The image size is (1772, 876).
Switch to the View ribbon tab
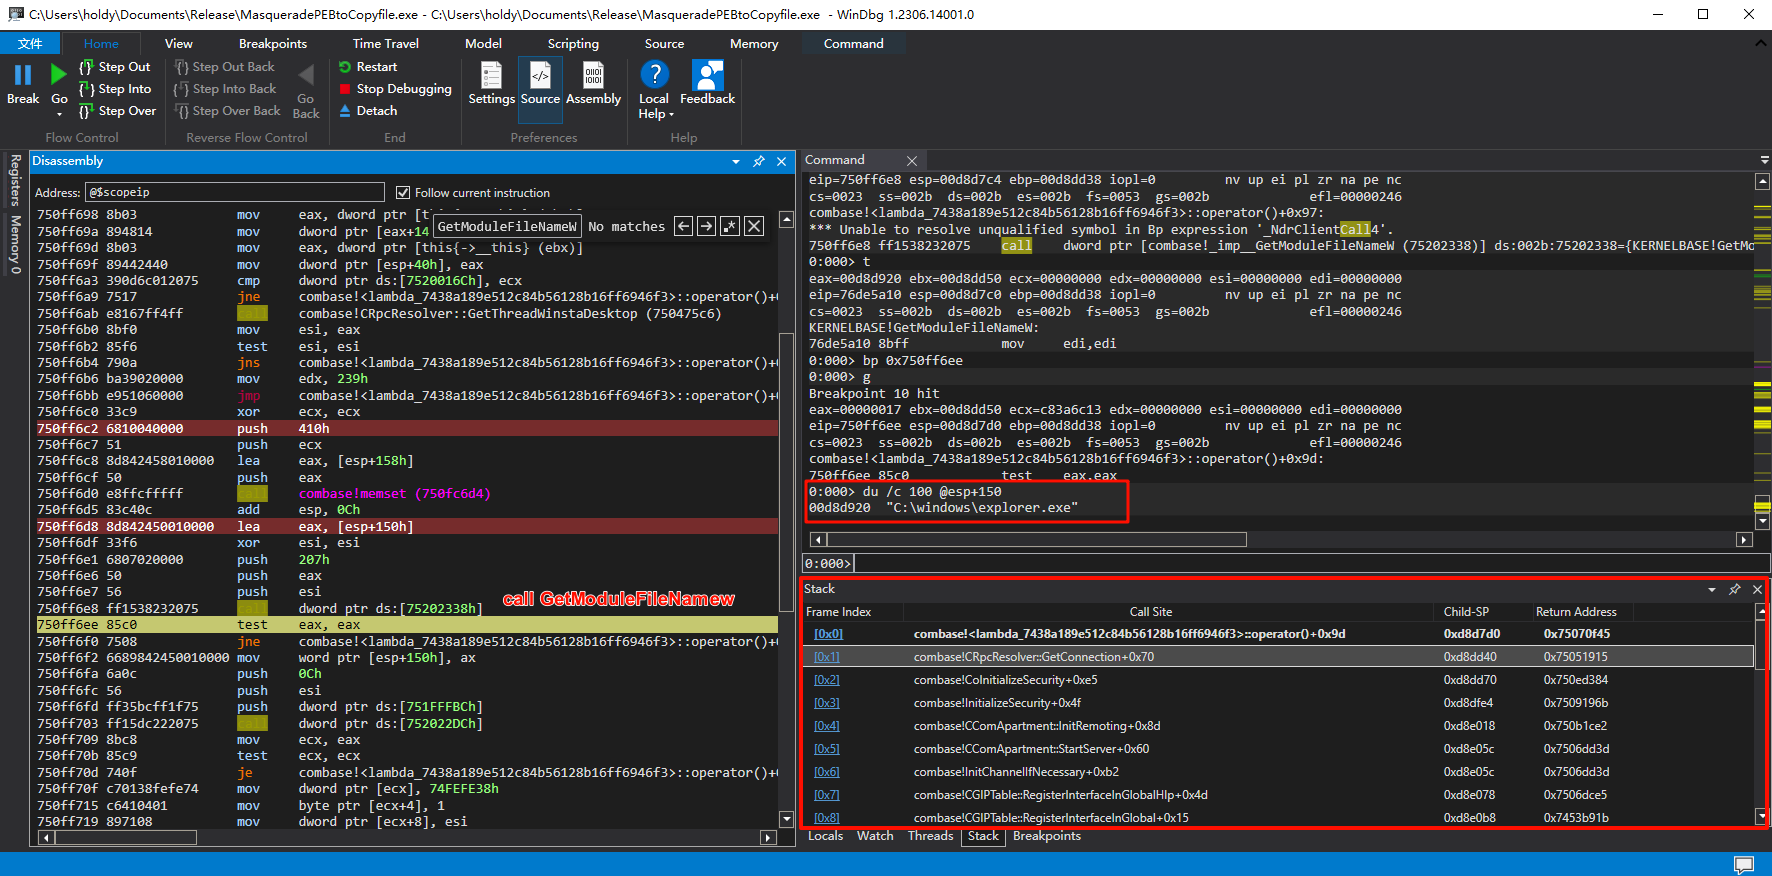pos(179,44)
